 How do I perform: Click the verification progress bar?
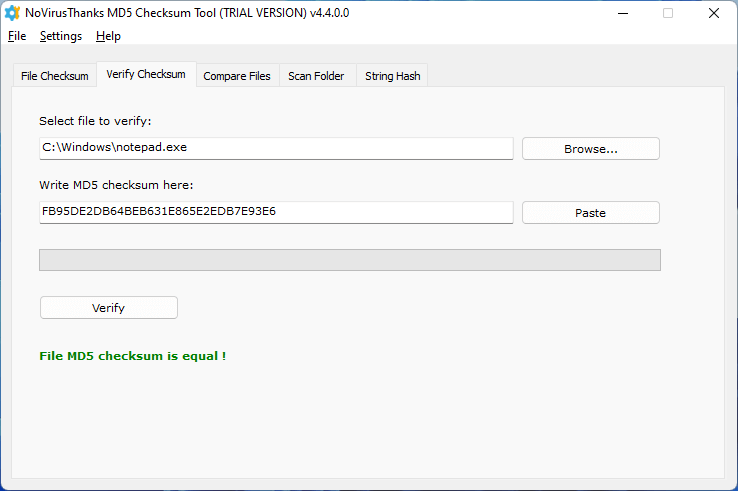350,260
